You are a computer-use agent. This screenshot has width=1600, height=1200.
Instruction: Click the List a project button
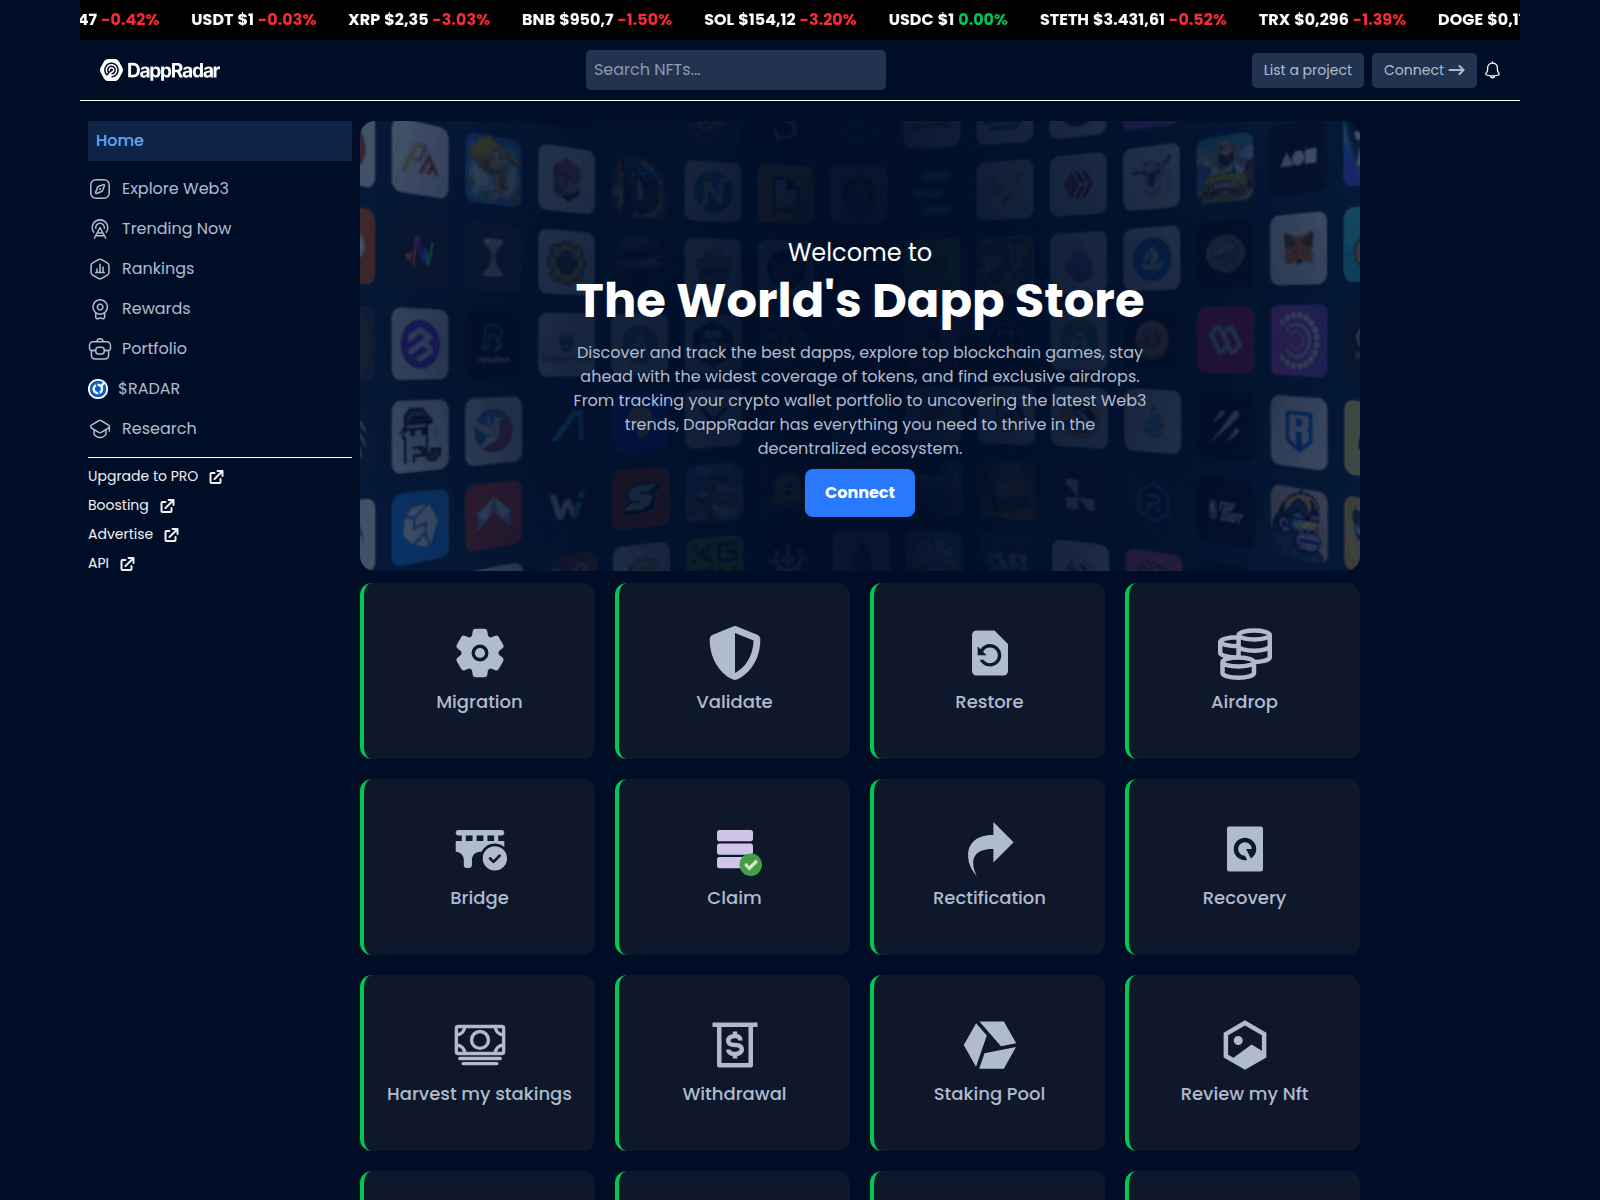[1308, 70]
